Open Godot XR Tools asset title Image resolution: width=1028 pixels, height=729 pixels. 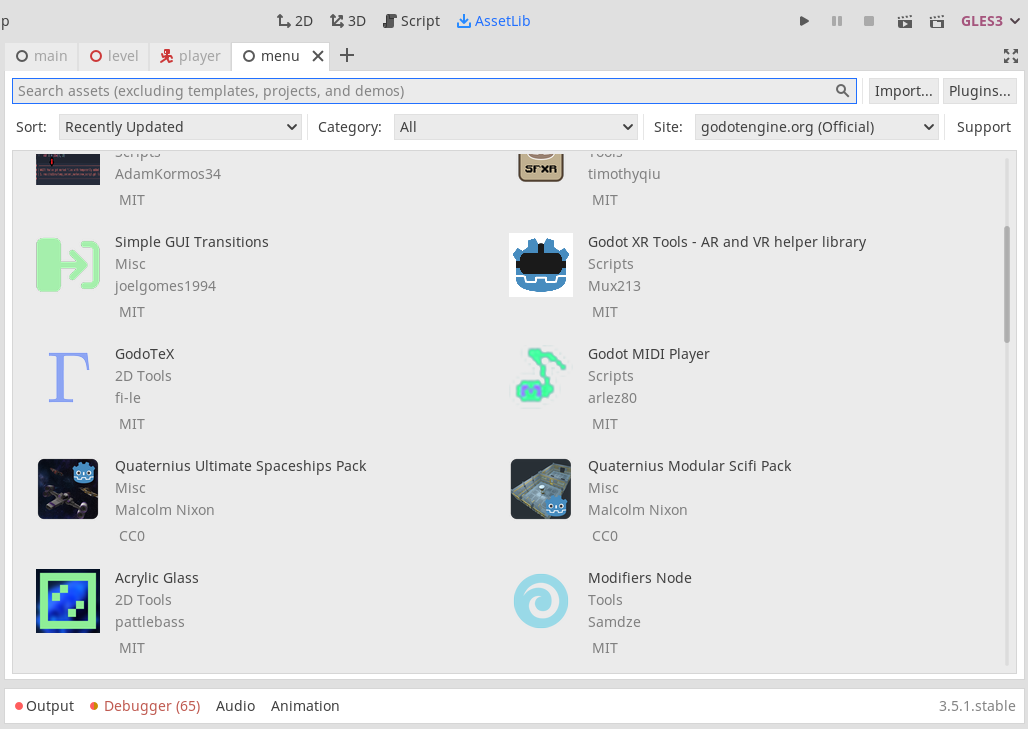pyautogui.click(x=727, y=242)
